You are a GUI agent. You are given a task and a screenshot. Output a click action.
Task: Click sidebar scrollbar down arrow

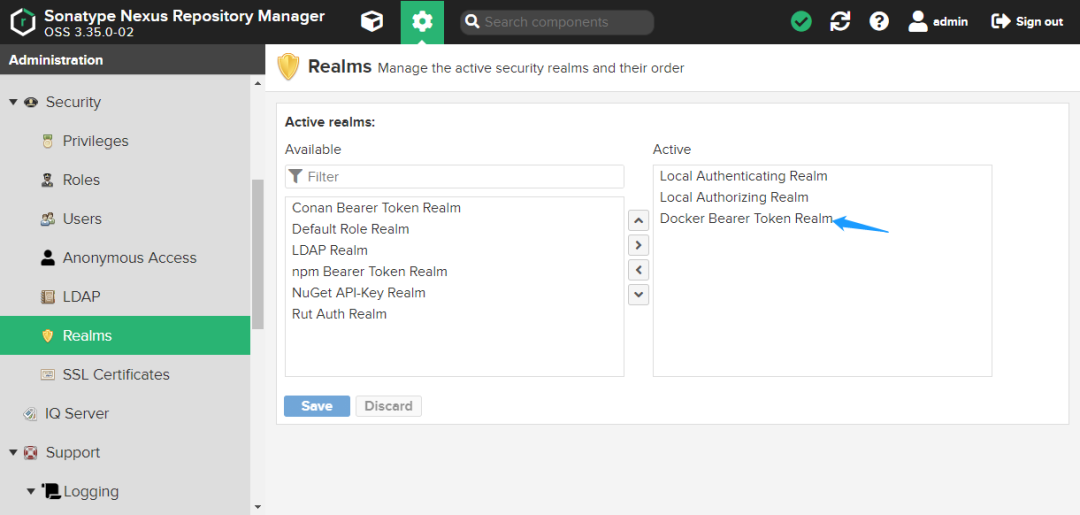pyautogui.click(x=258, y=507)
